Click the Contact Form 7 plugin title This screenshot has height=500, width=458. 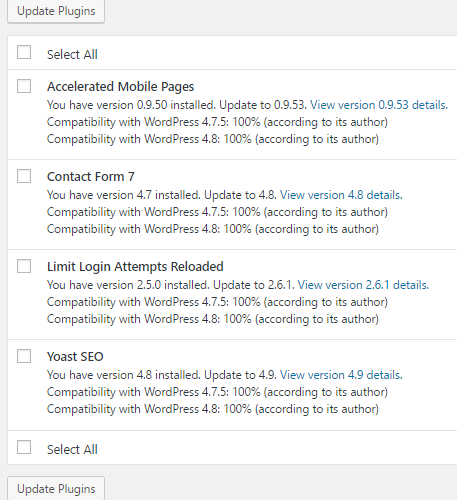[91, 177]
